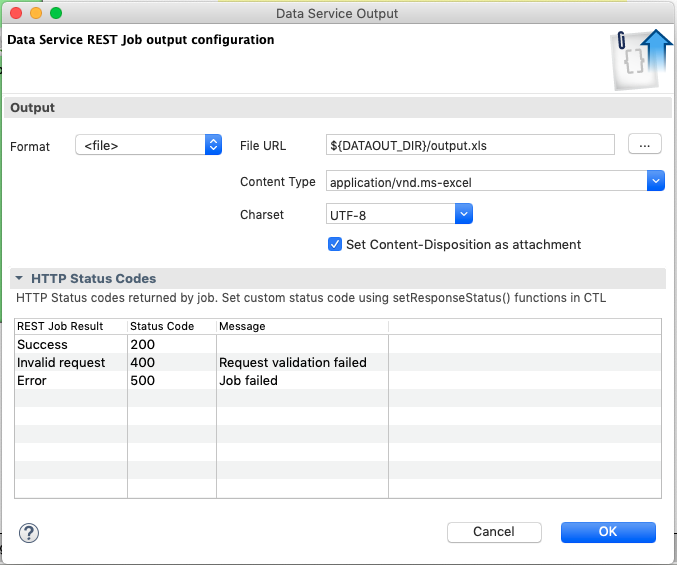
Task: Click the green macOS zoom window button
Action: [x=55, y=13]
